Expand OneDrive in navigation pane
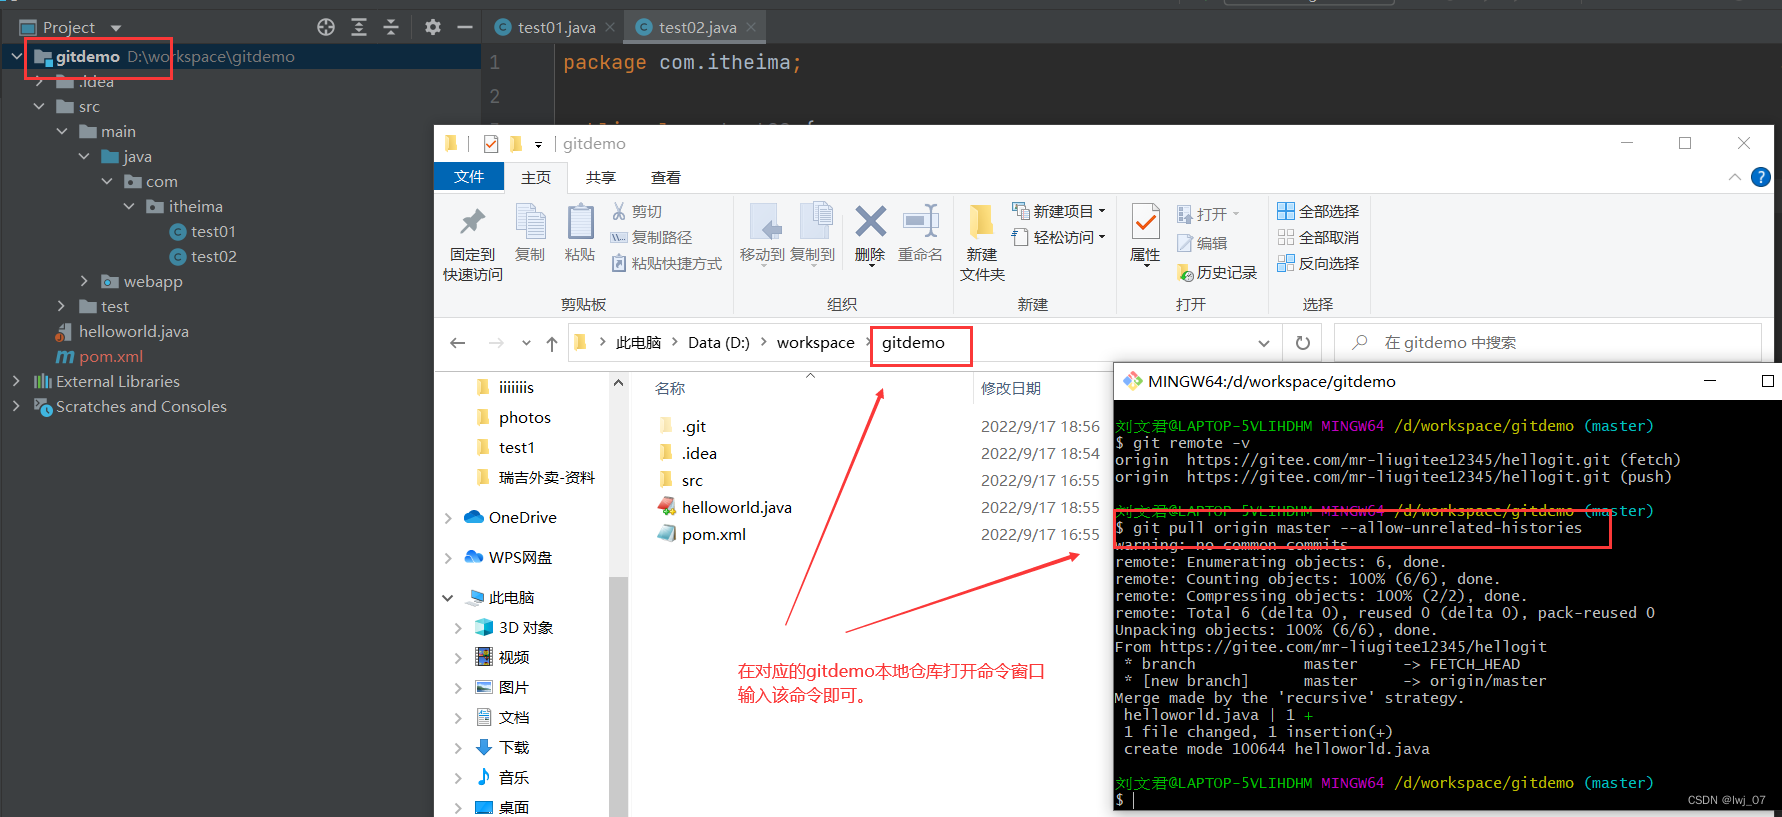The width and height of the screenshot is (1782, 817). tap(448, 517)
